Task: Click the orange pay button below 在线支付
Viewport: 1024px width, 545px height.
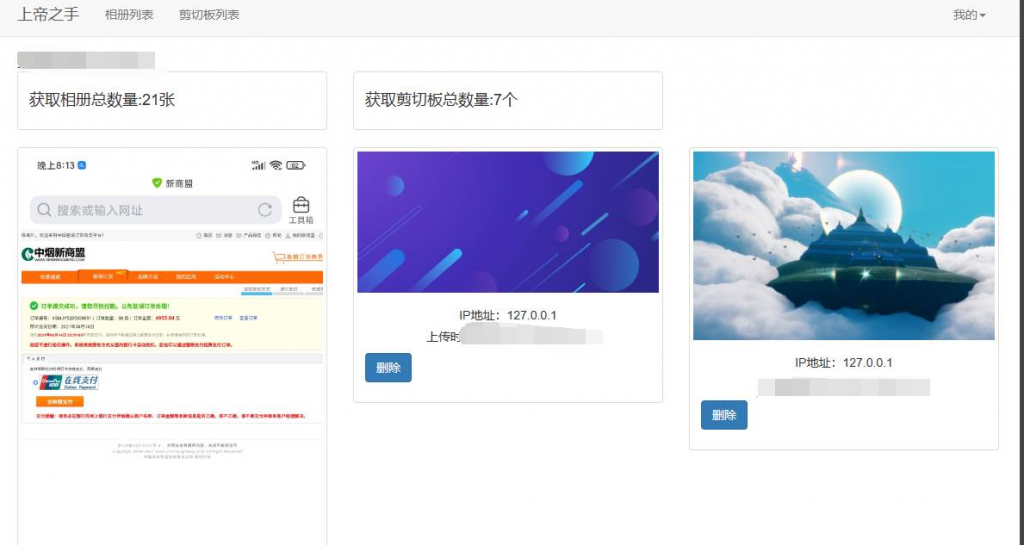Action: tap(59, 401)
